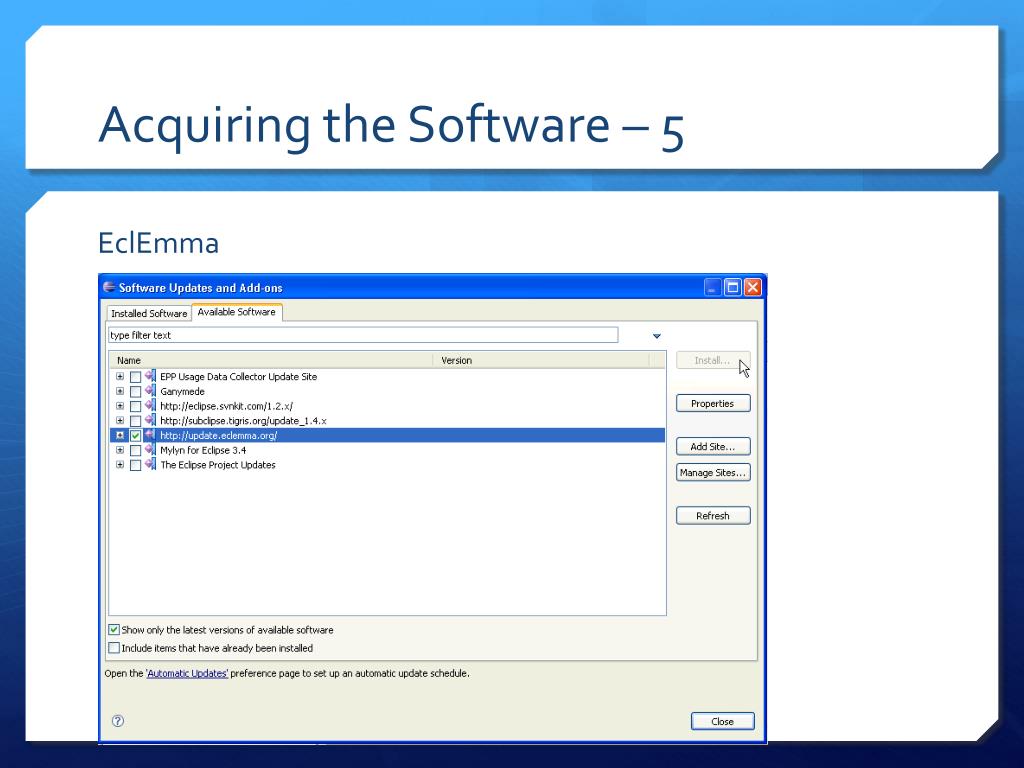This screenshot has width=1024, height=768.
Task: Select the http://update.eclemma.org/ row text
Action: point(219,436)
